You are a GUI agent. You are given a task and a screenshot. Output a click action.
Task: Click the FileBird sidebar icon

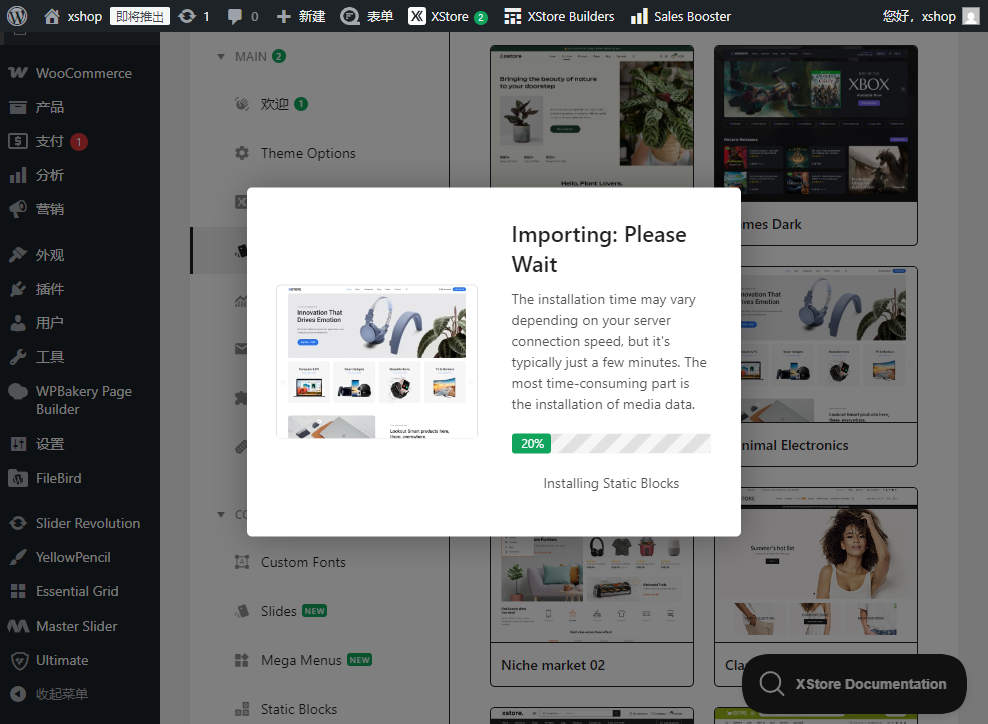point(18,478)
